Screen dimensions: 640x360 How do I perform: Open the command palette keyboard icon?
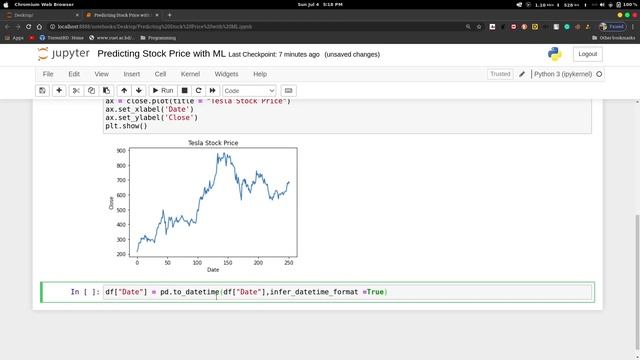click(x=288, y=91)
